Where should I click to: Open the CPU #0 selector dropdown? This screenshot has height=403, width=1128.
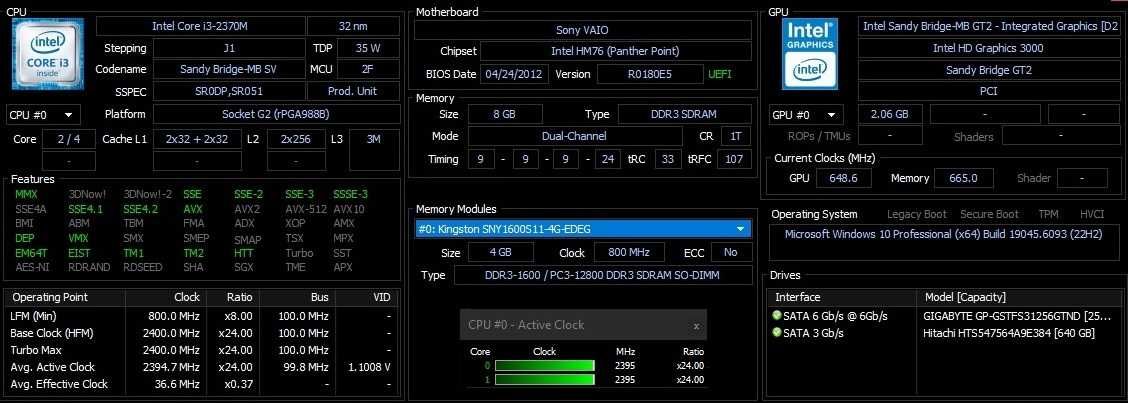(x=44, y=115)
